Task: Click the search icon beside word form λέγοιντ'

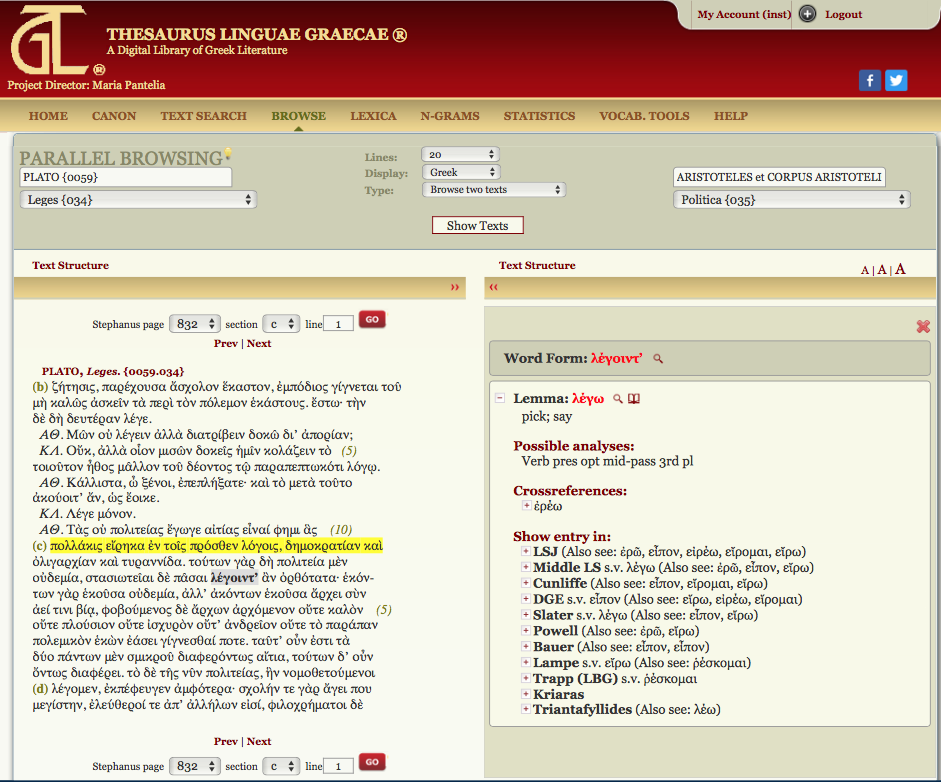Action: coord(658,358)
